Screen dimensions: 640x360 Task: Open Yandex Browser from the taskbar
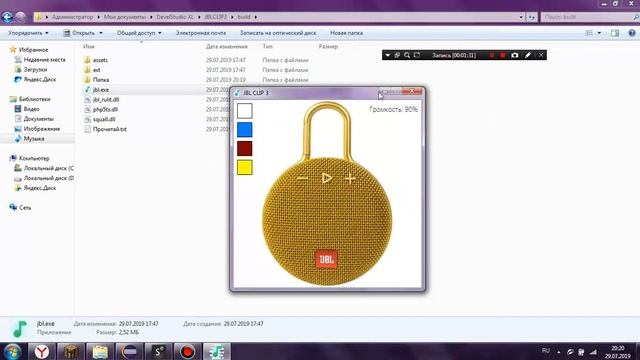(x=42, y=351)
